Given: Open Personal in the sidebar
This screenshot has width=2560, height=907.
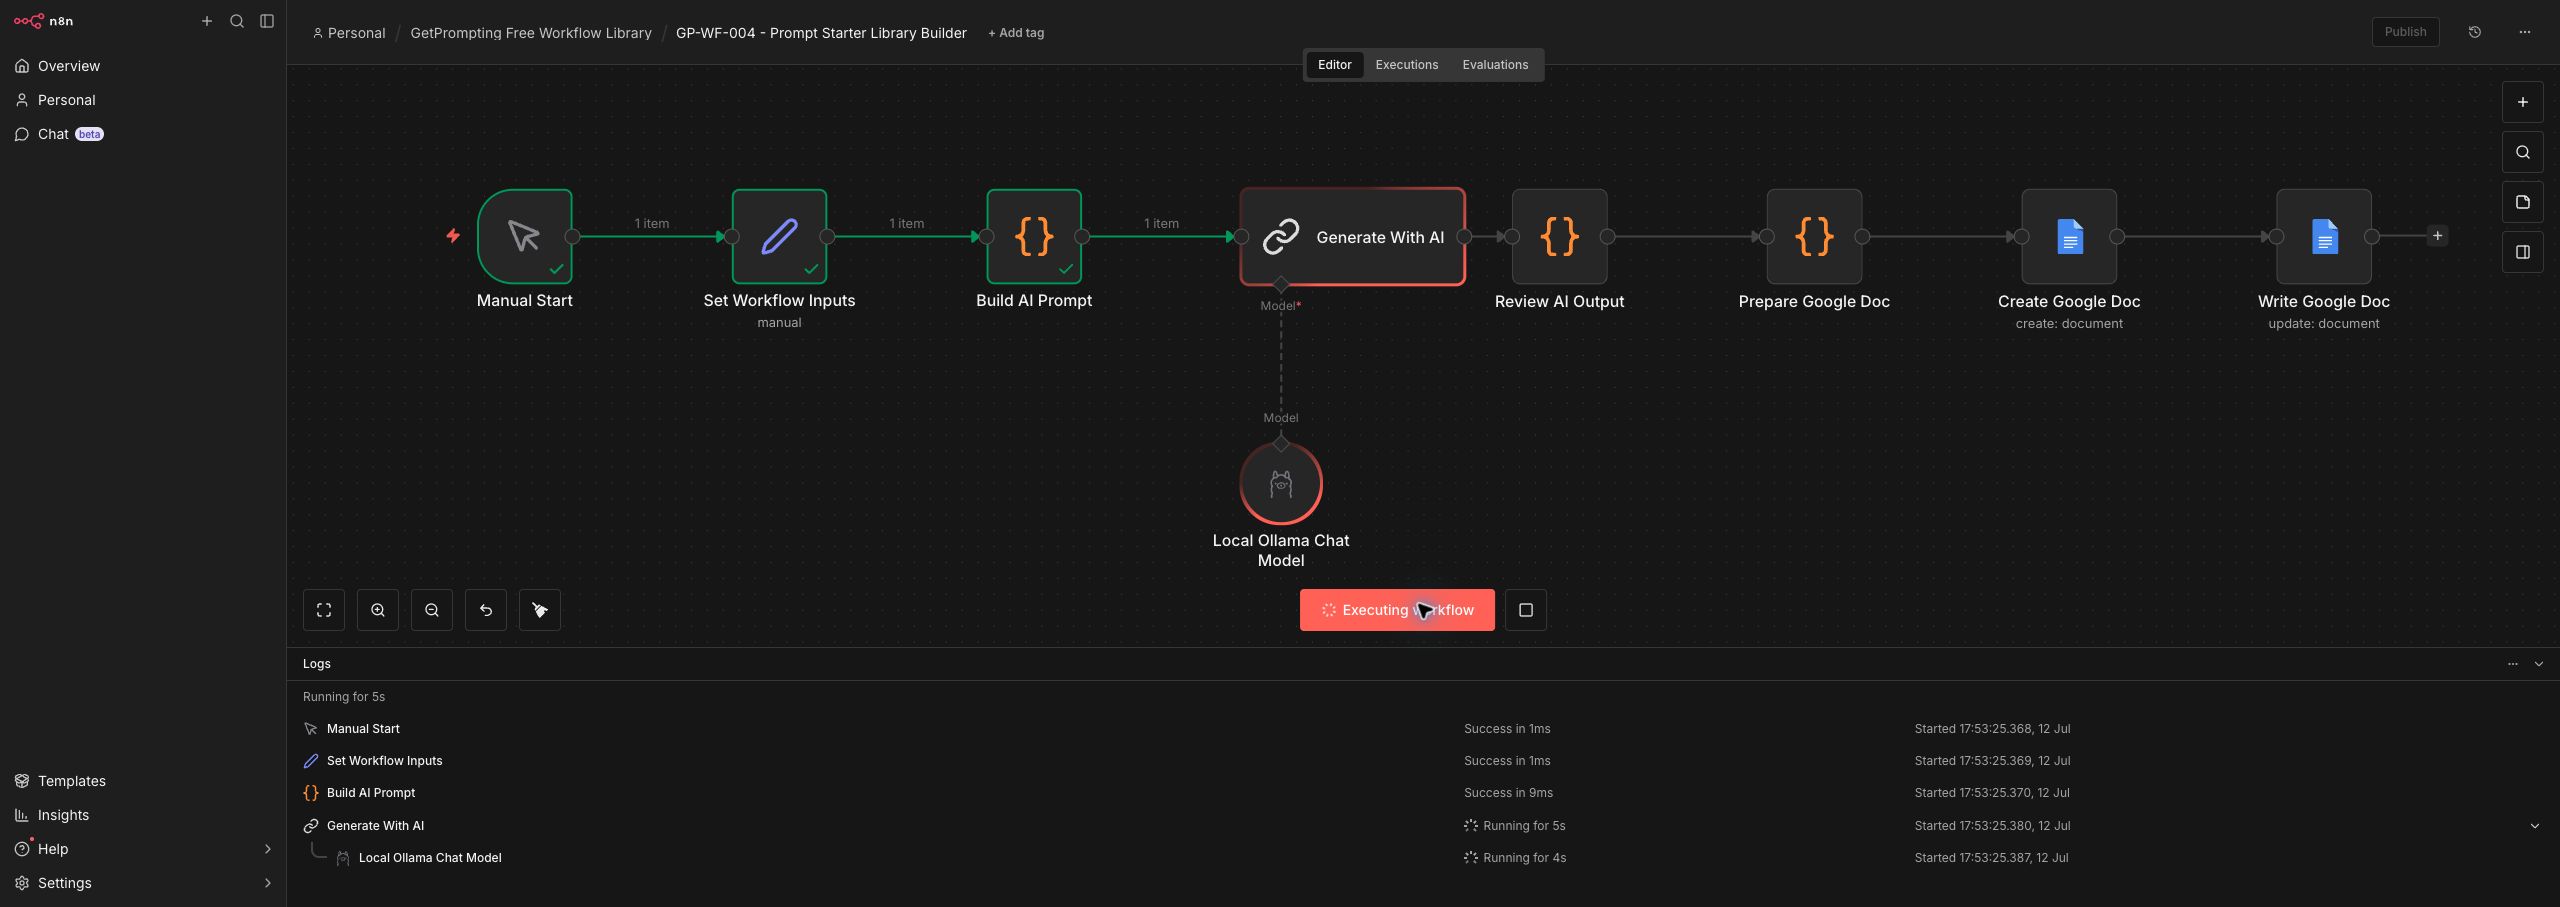Looking at the screenshot, I should [x=143, y=100].
